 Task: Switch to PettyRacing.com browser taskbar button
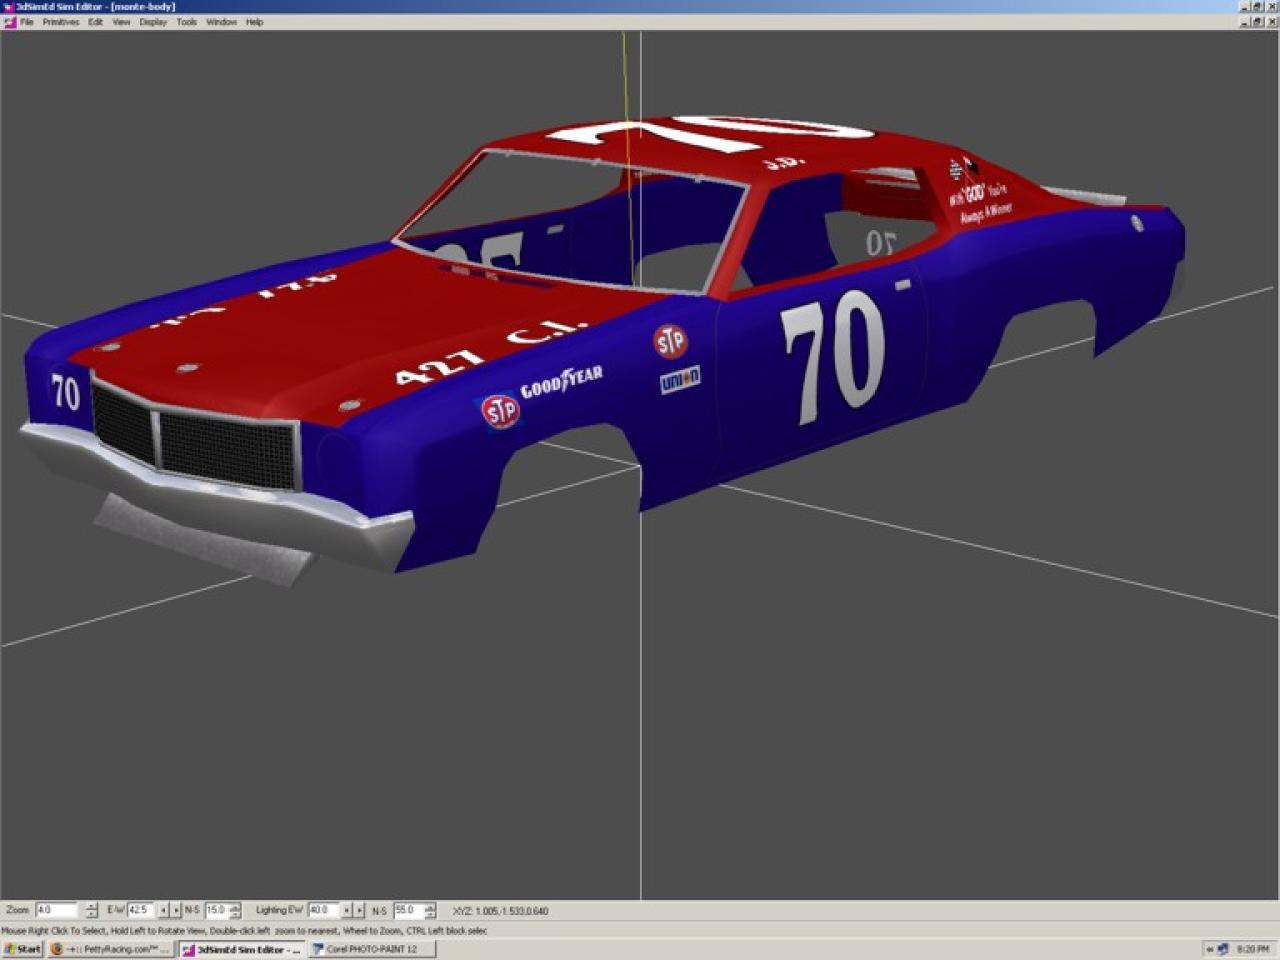[110, 949]
